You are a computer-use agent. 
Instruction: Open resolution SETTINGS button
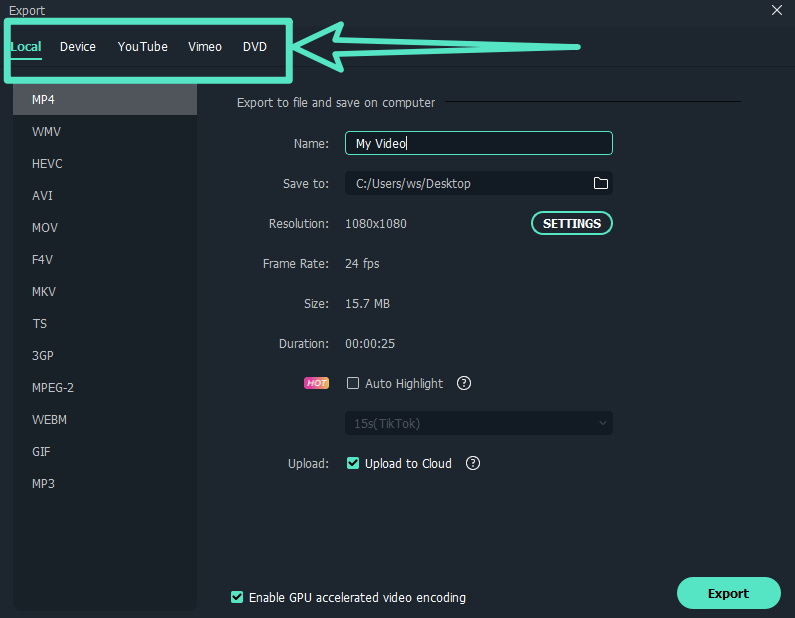click(x=571, y=223)
